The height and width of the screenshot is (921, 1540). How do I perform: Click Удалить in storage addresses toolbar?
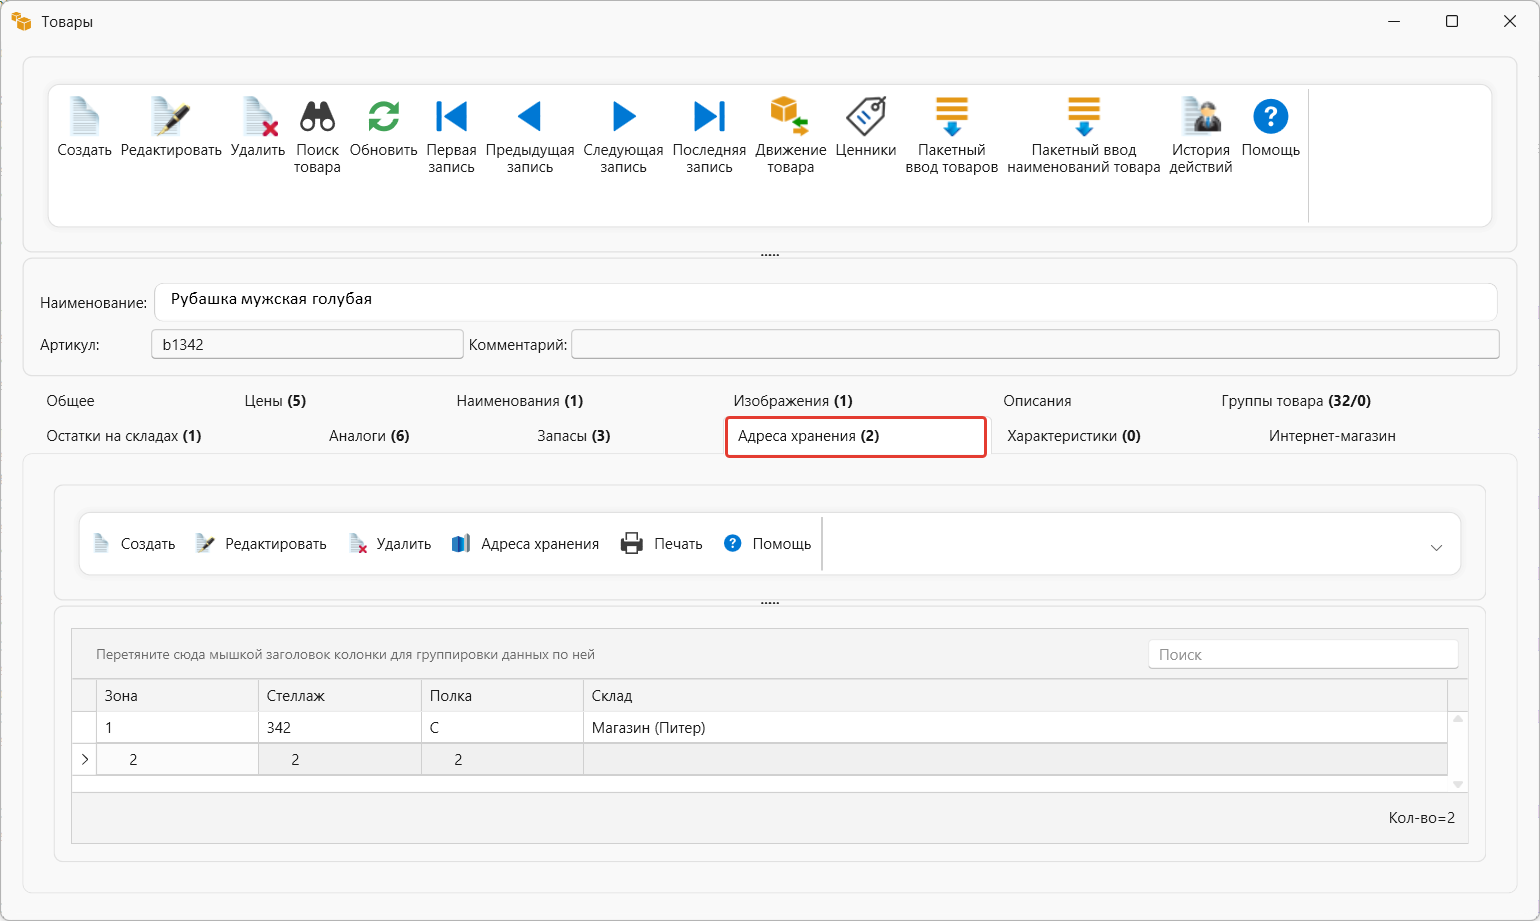(390, 544)
